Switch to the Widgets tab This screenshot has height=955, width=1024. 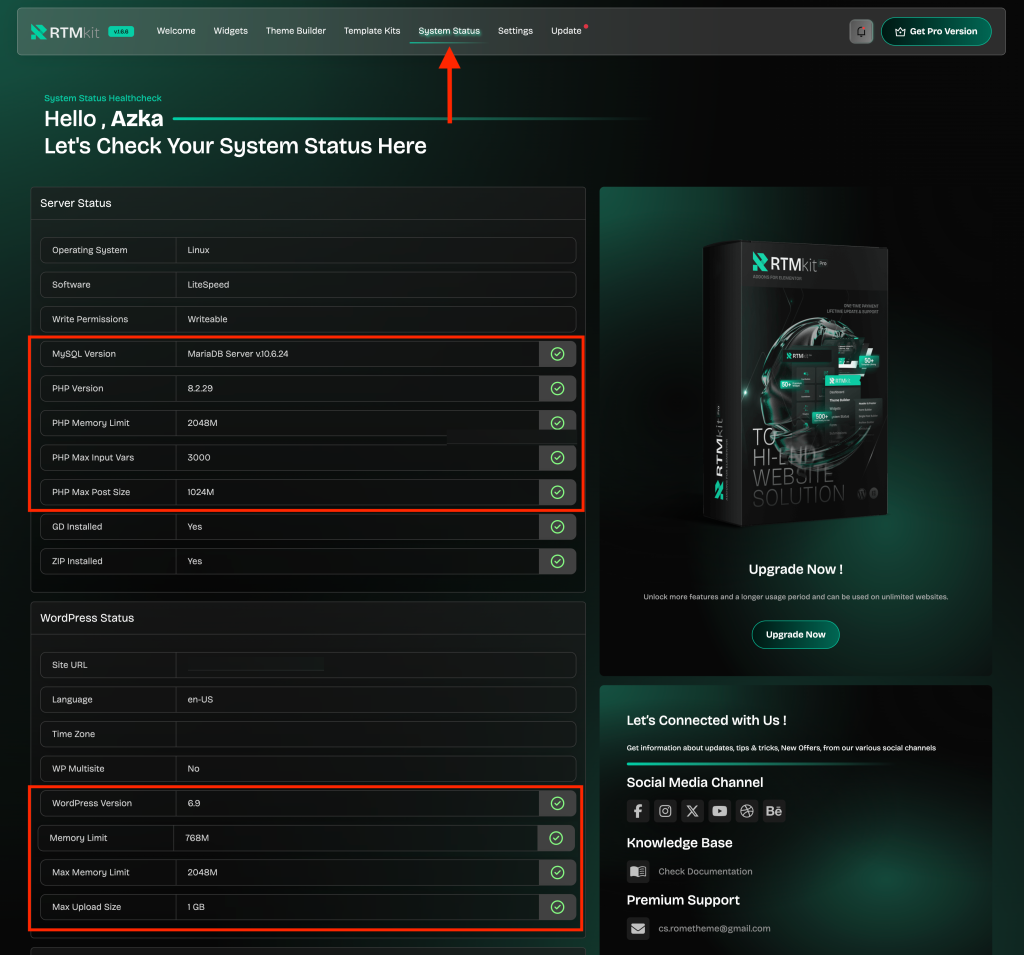click(230, 31)
